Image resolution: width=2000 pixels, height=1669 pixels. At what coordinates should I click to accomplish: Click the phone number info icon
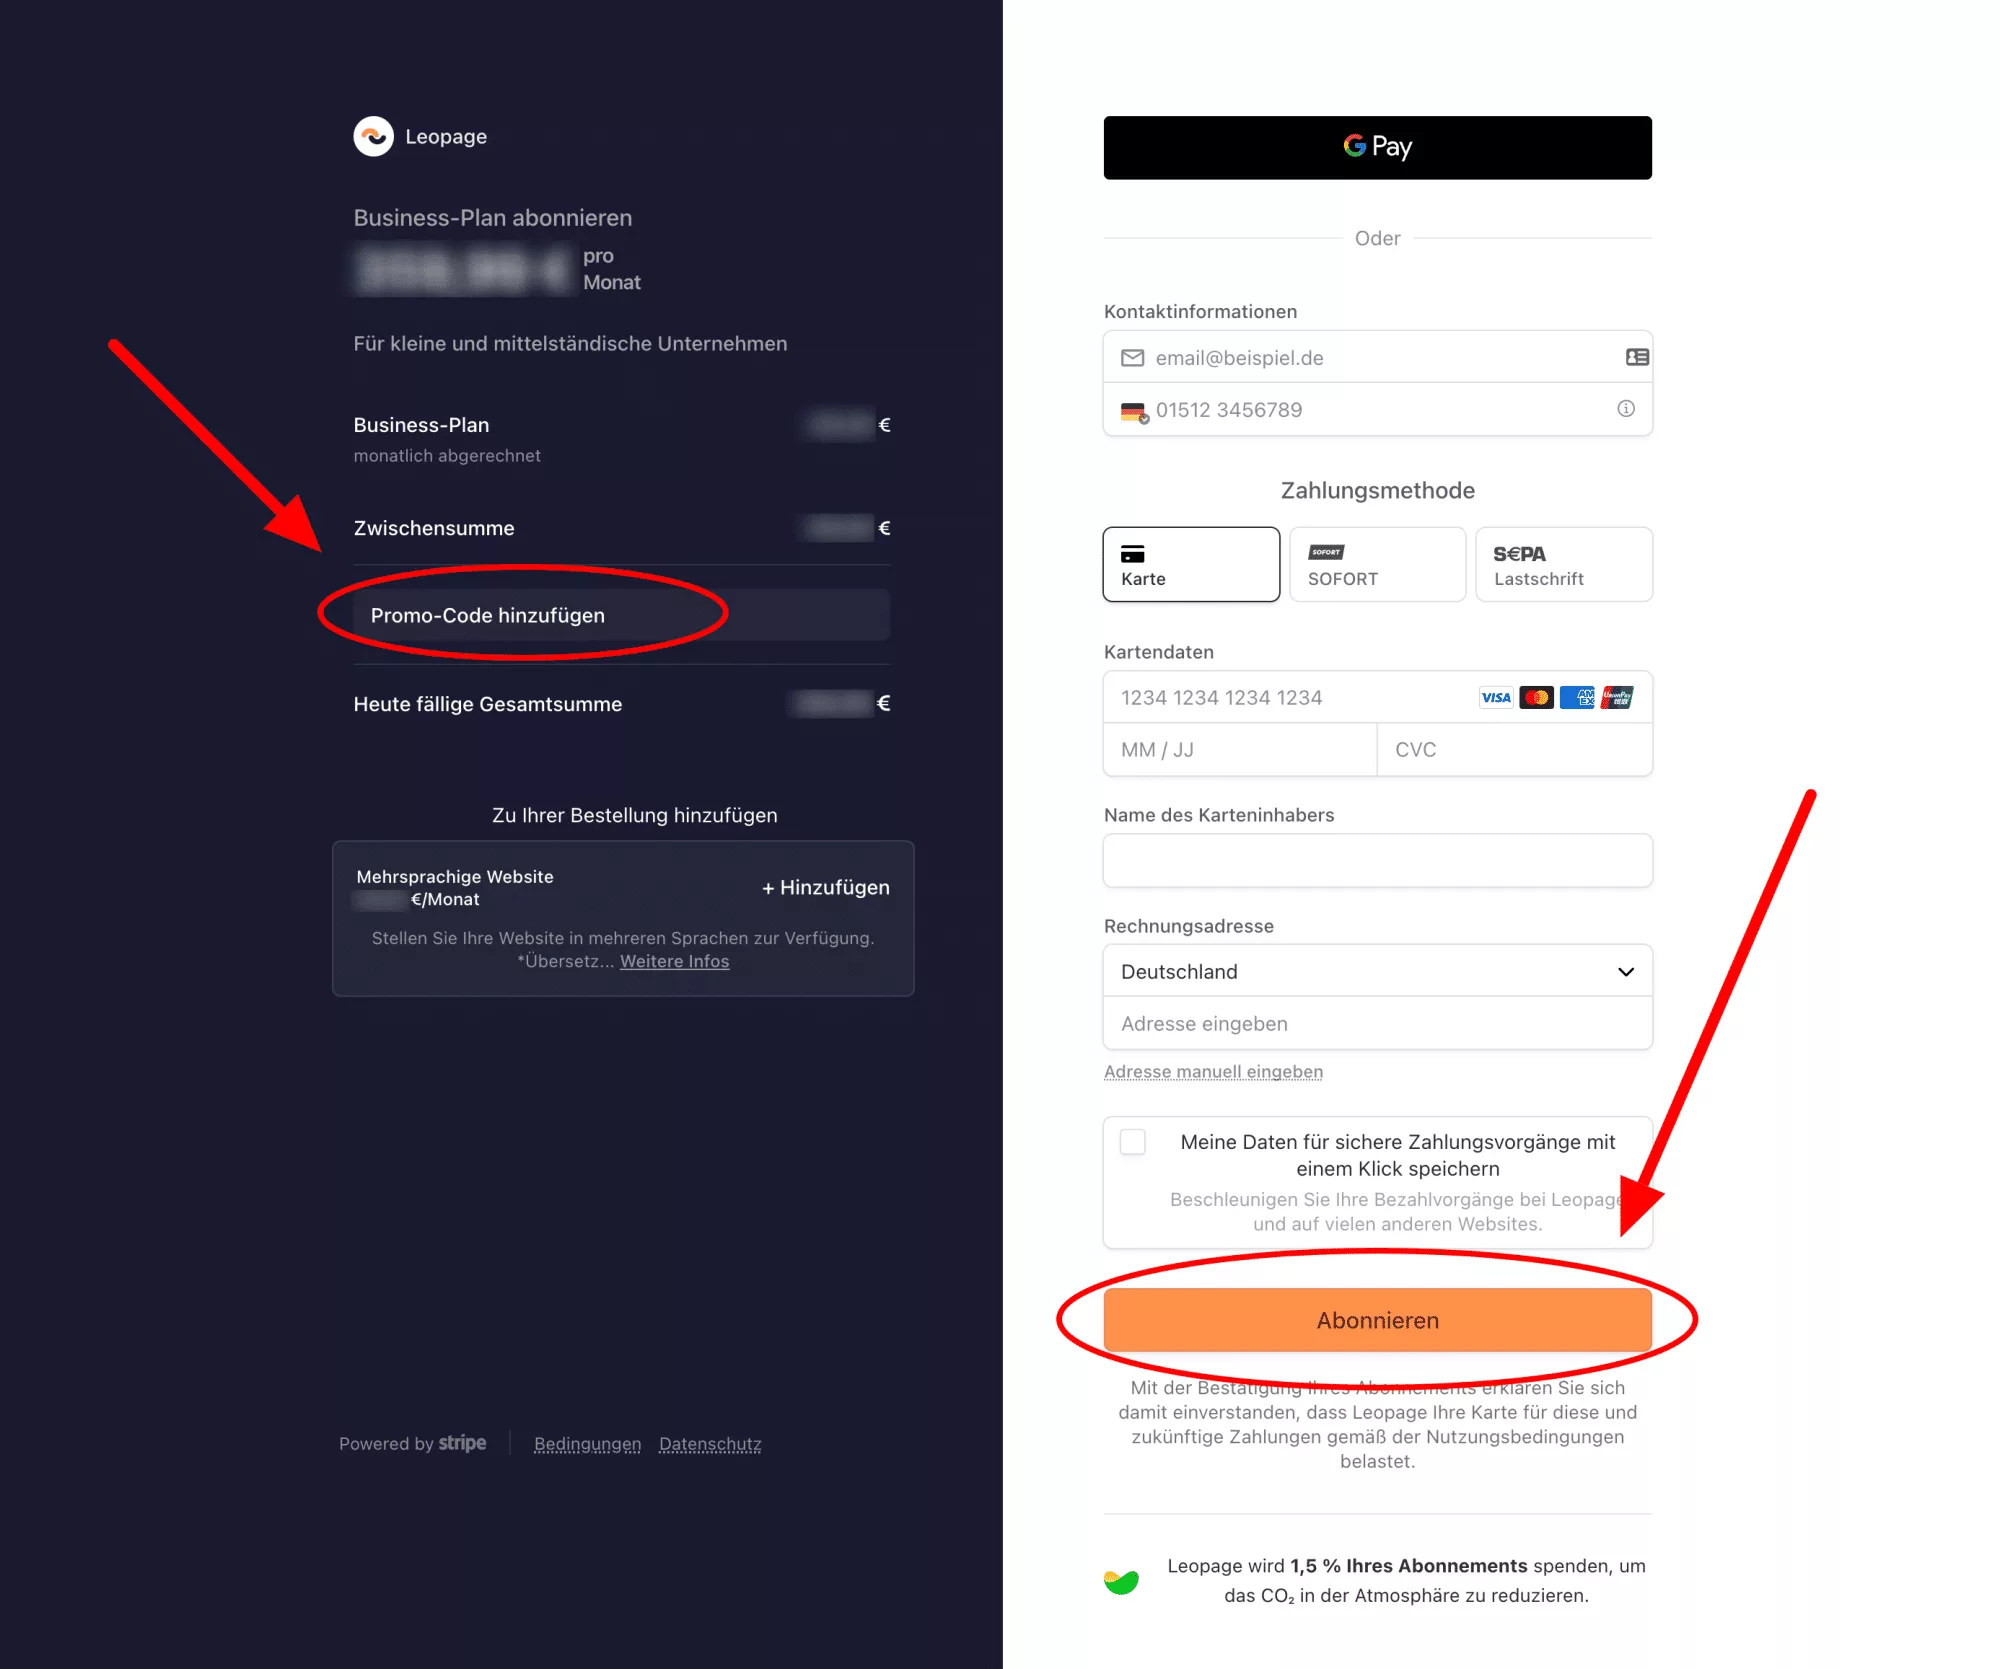tap(1626, 409)
